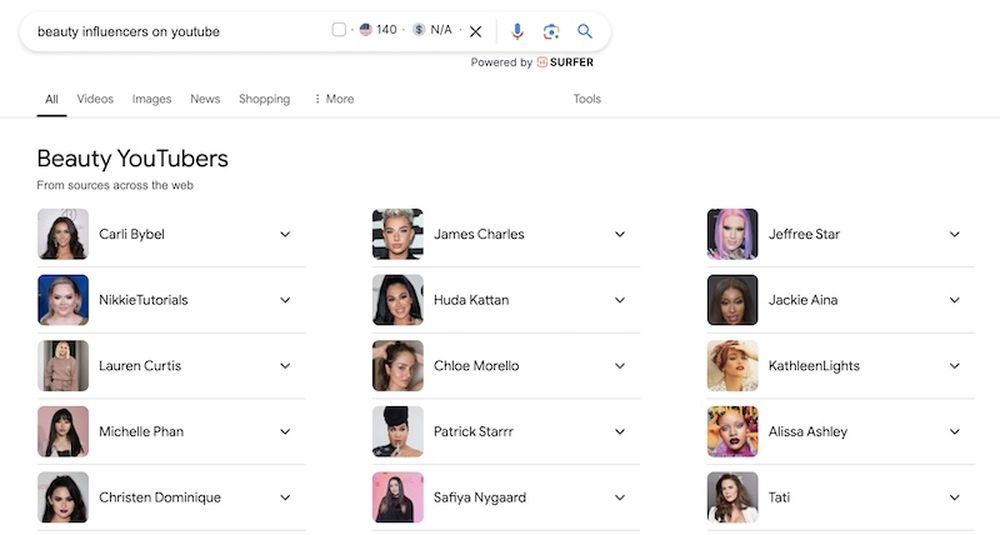The height and width of the screenshot is (535, 1000).
Task: Expand the Lauren Curtis entry
Action: pyautogui.click(x=285, y=365)
